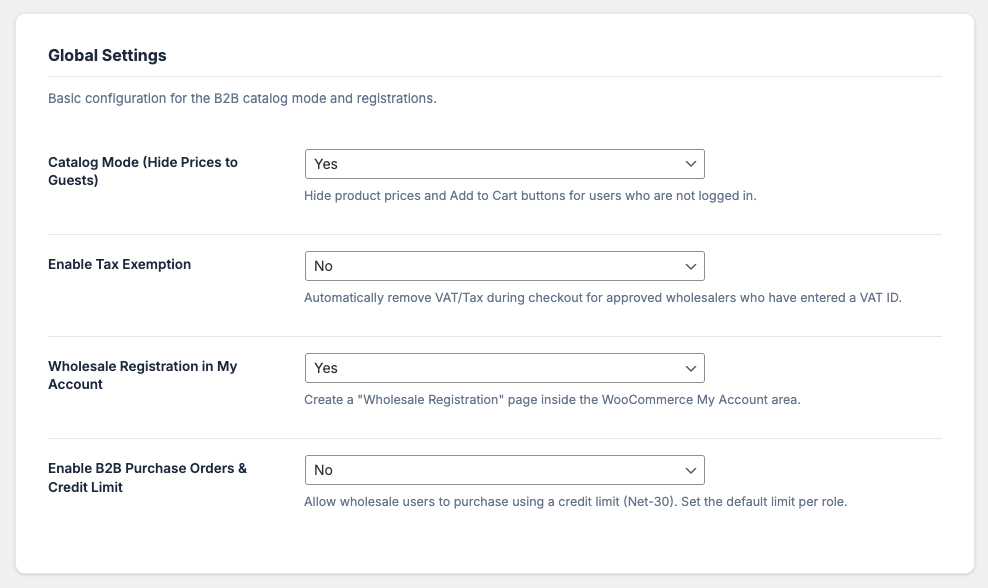Click the Enable Tax Exemption label
The height and width of the screenshot is (588, 988).
[119, 265]
